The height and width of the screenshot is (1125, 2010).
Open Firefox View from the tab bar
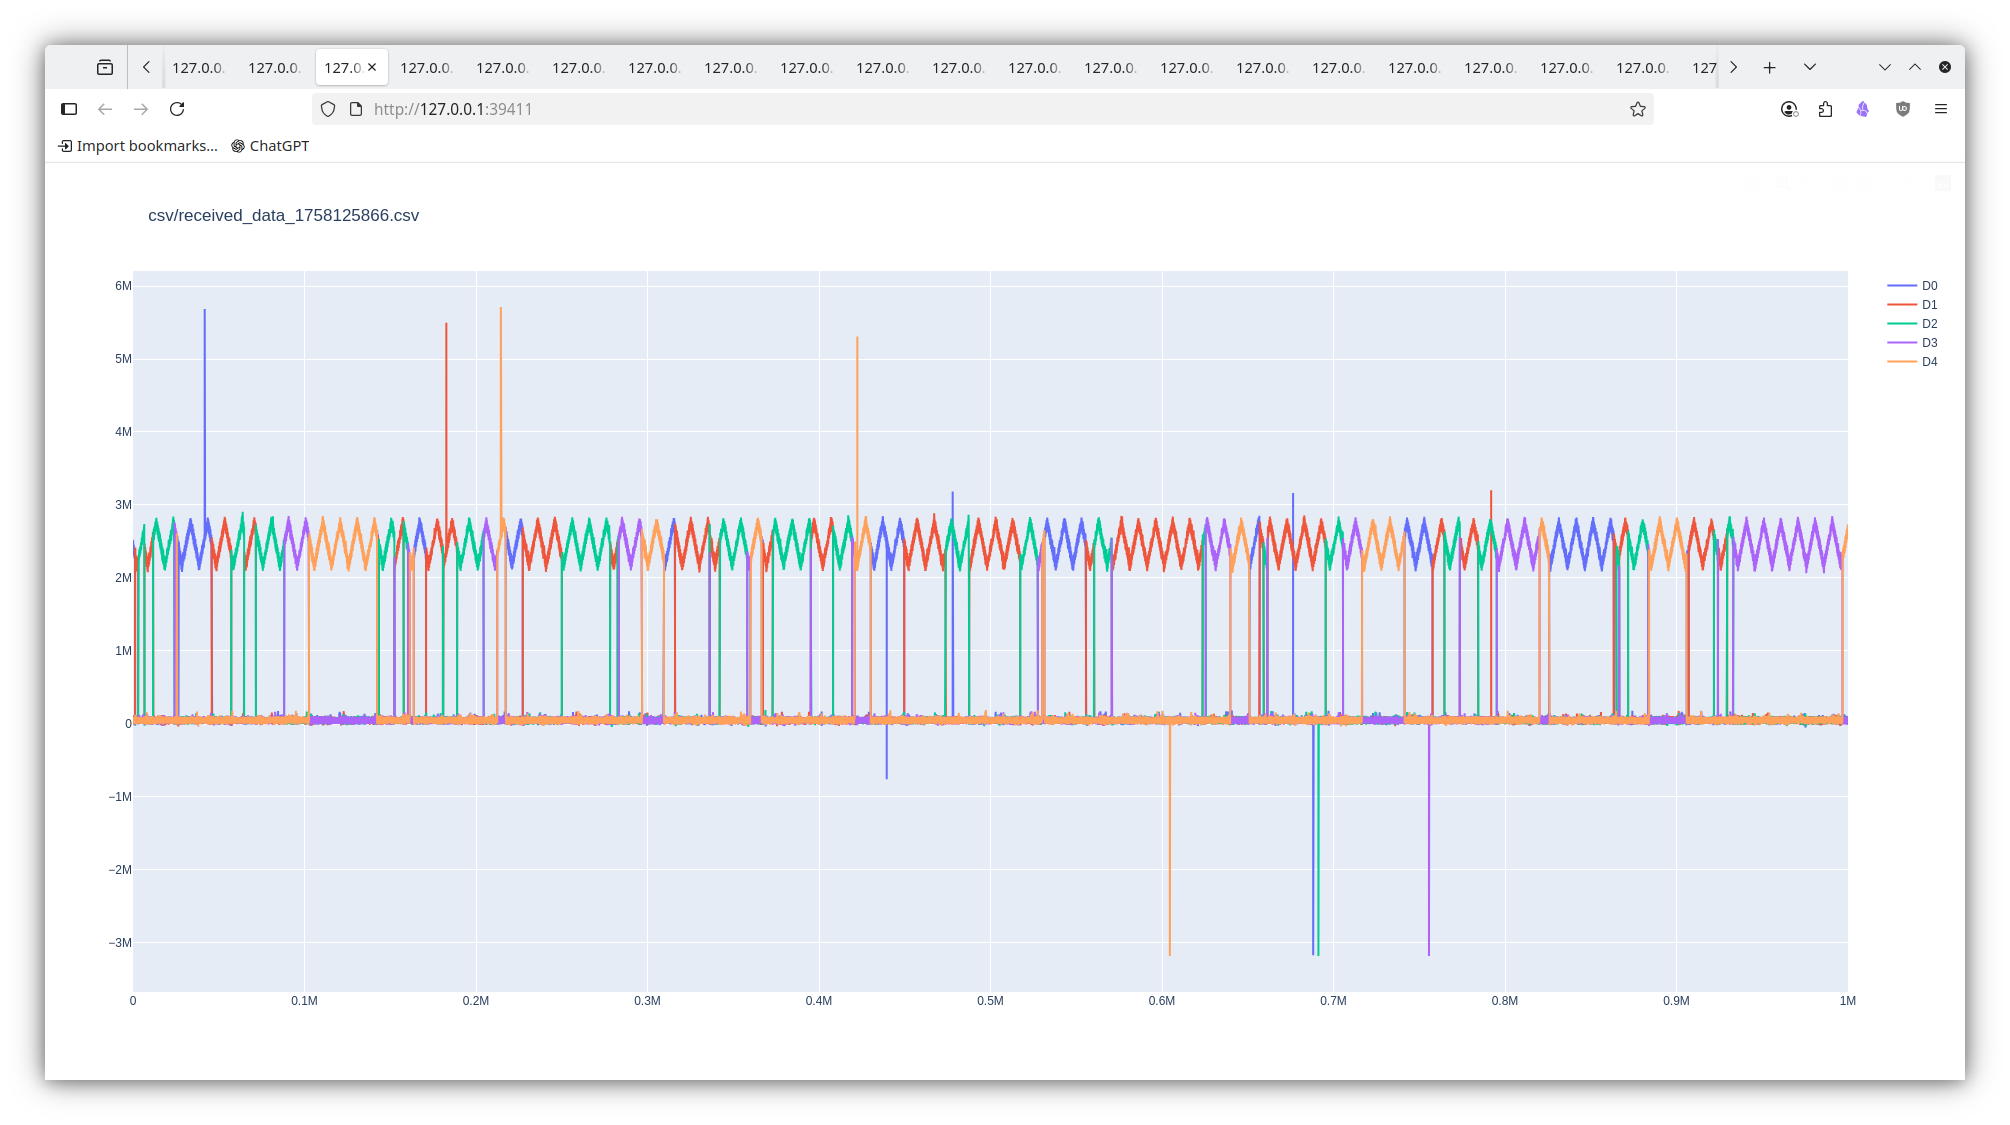click(105, 67)
